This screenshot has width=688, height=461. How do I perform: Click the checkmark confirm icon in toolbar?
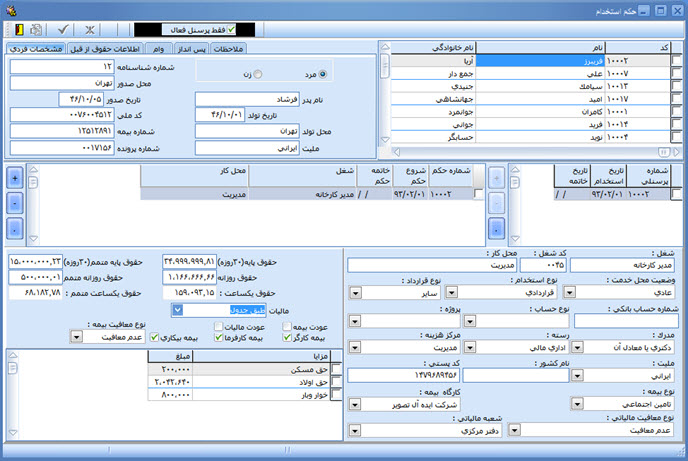(65, 29)
